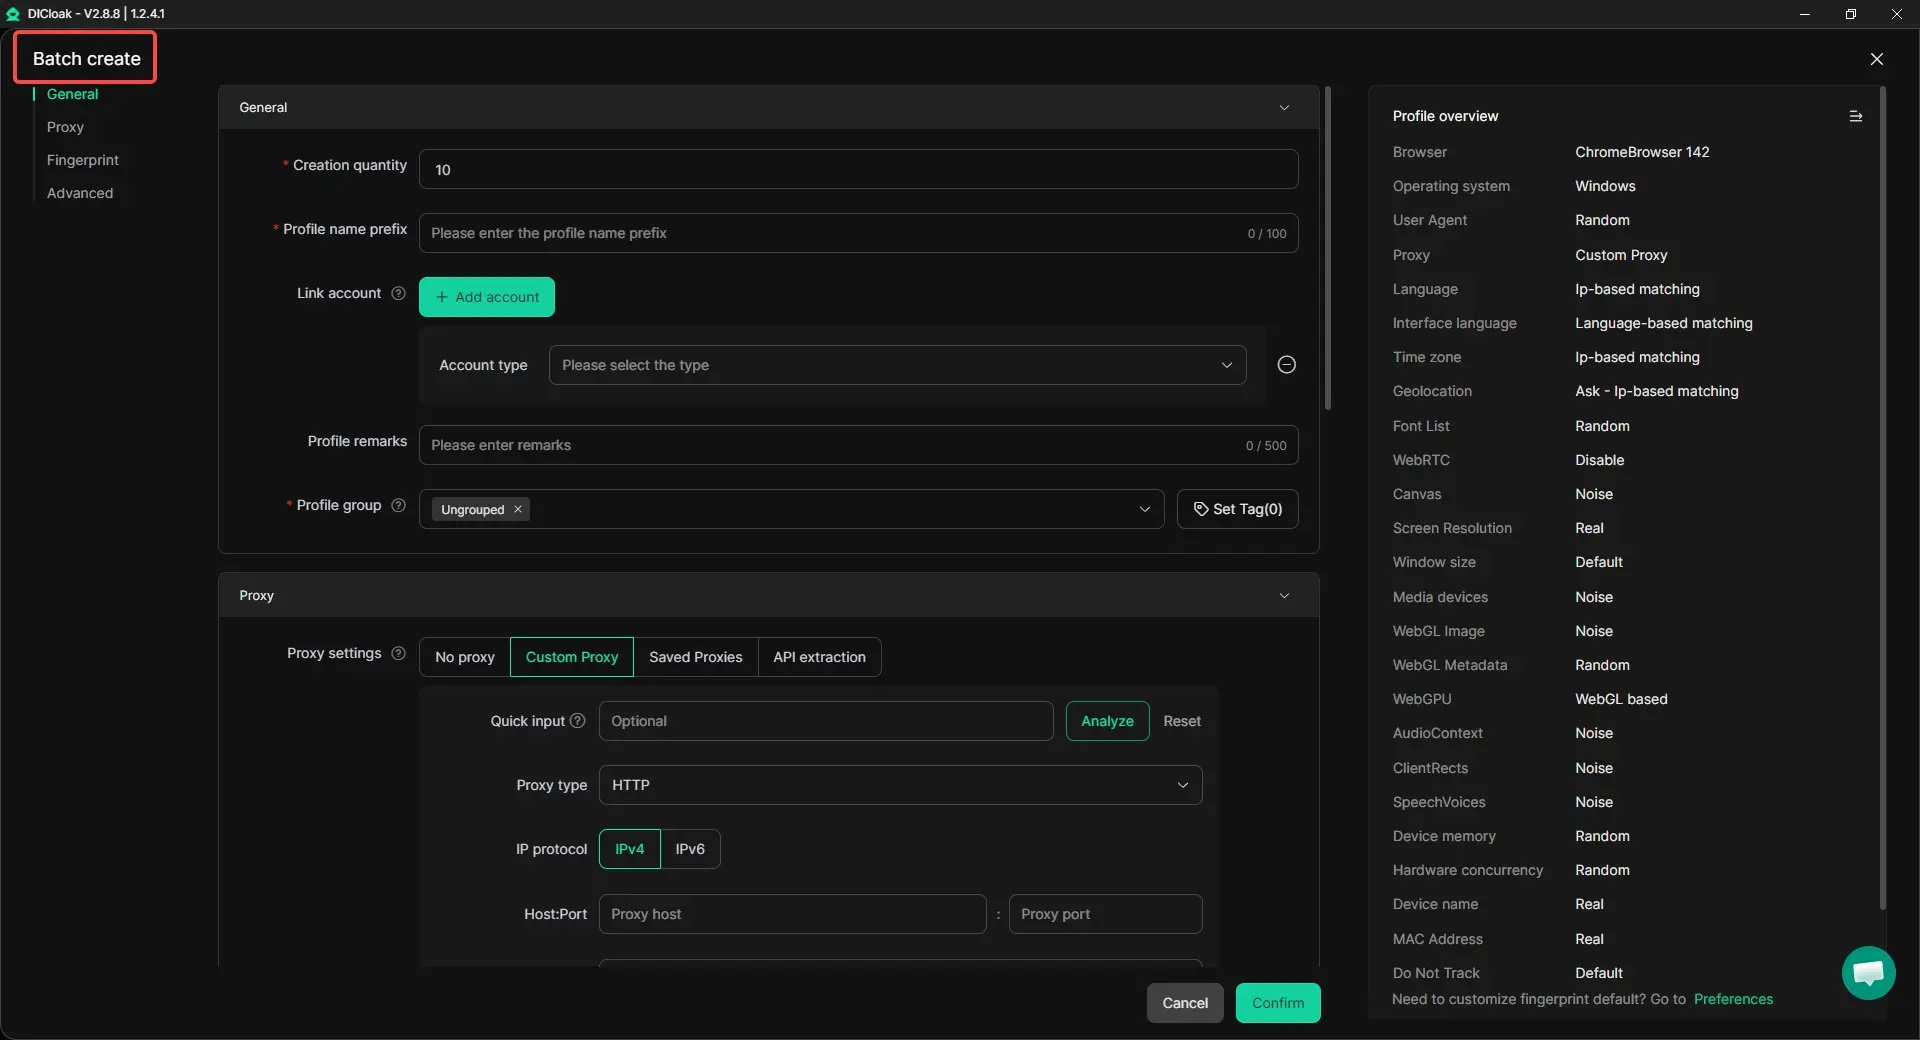The height and width of the screenshot is (1040, 1920).
Task: Open the Account type dropdown
Action: (896, 365)
